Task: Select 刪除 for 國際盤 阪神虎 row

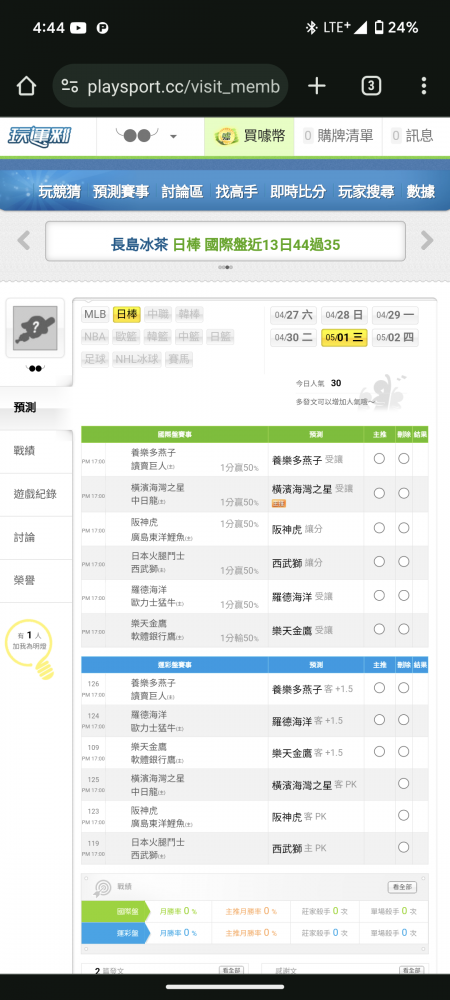Action: (403, 527)
